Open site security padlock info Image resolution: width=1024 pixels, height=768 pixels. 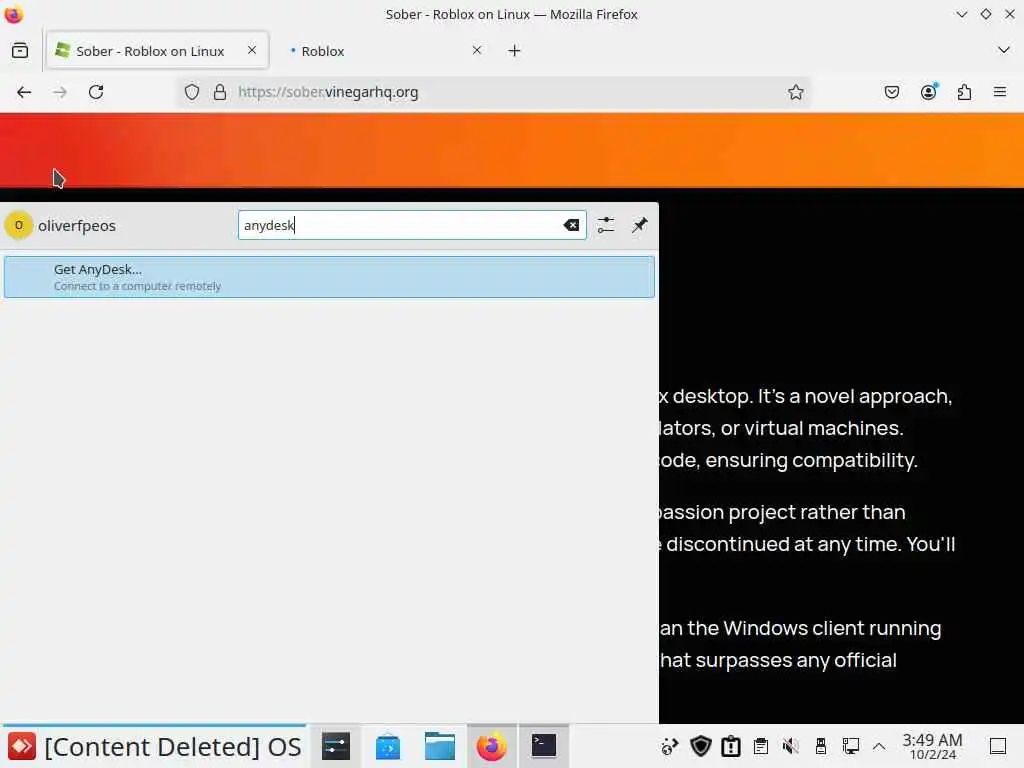click(220, 92)
